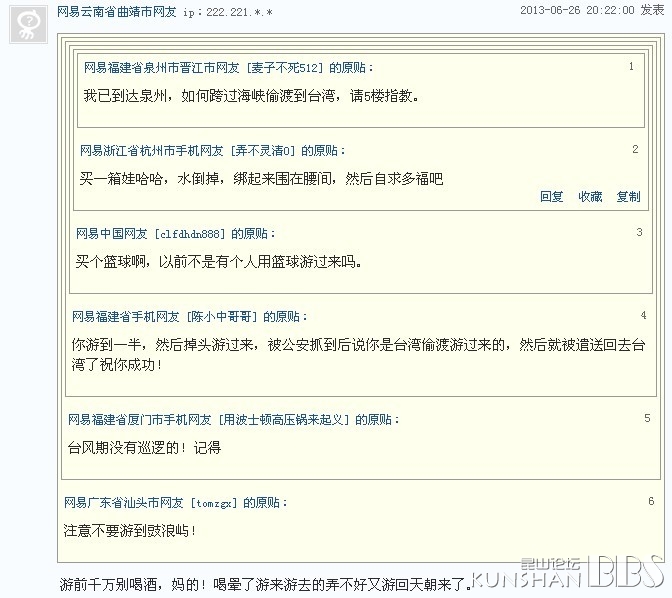This screenshot has width=672, height=598.
Task: Click comment text 你游到一半，然后掉头游过来
Action: pos(162,345)
